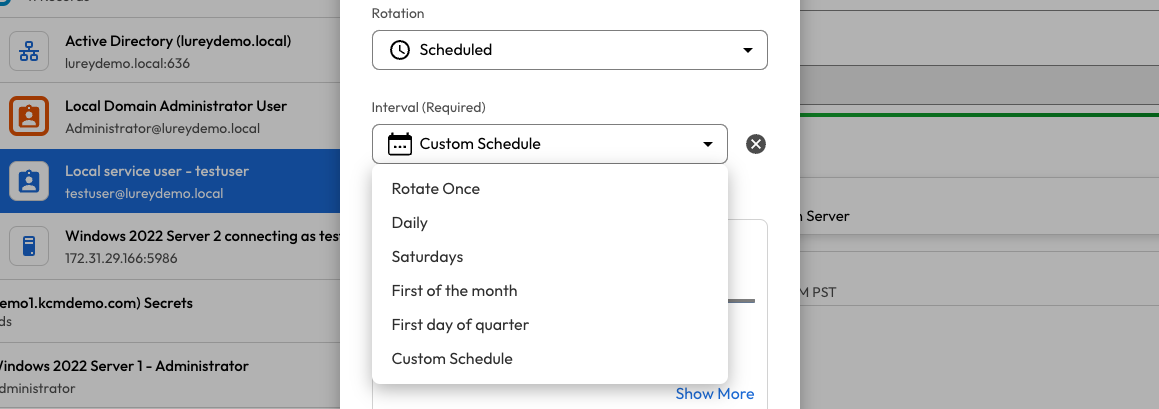
Task: Clear the interval with the X icon
Action: (756, 144)
